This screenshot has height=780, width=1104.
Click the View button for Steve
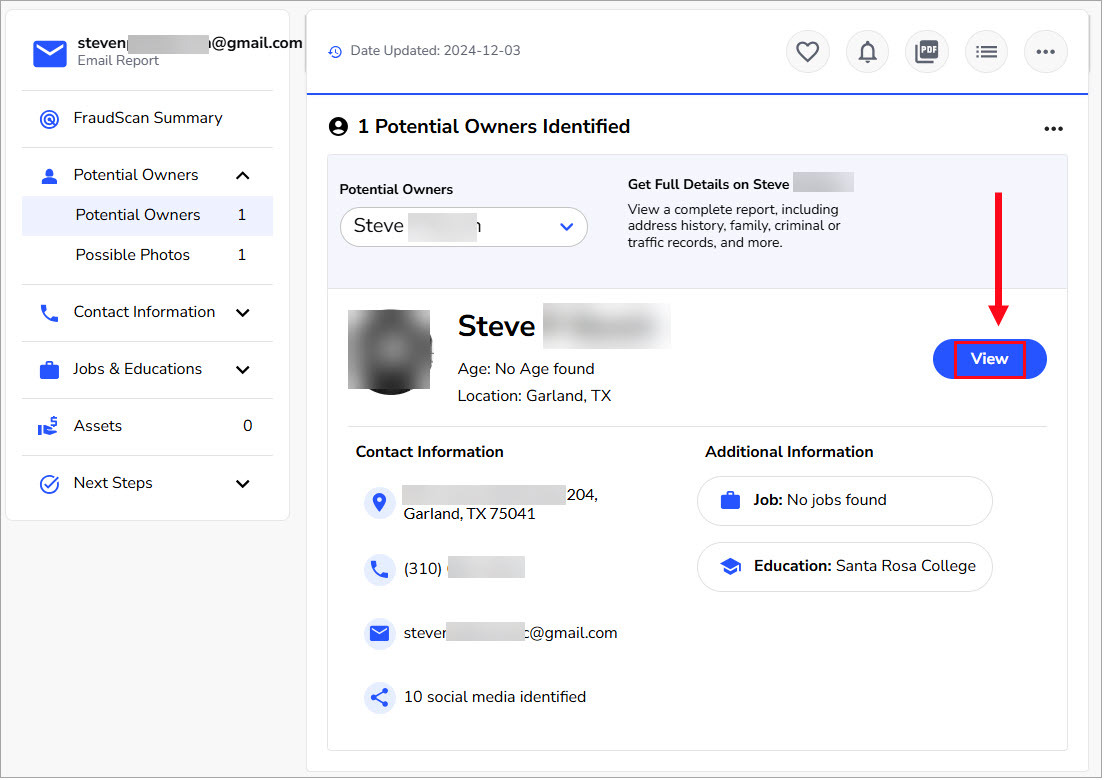click(989, 358)
